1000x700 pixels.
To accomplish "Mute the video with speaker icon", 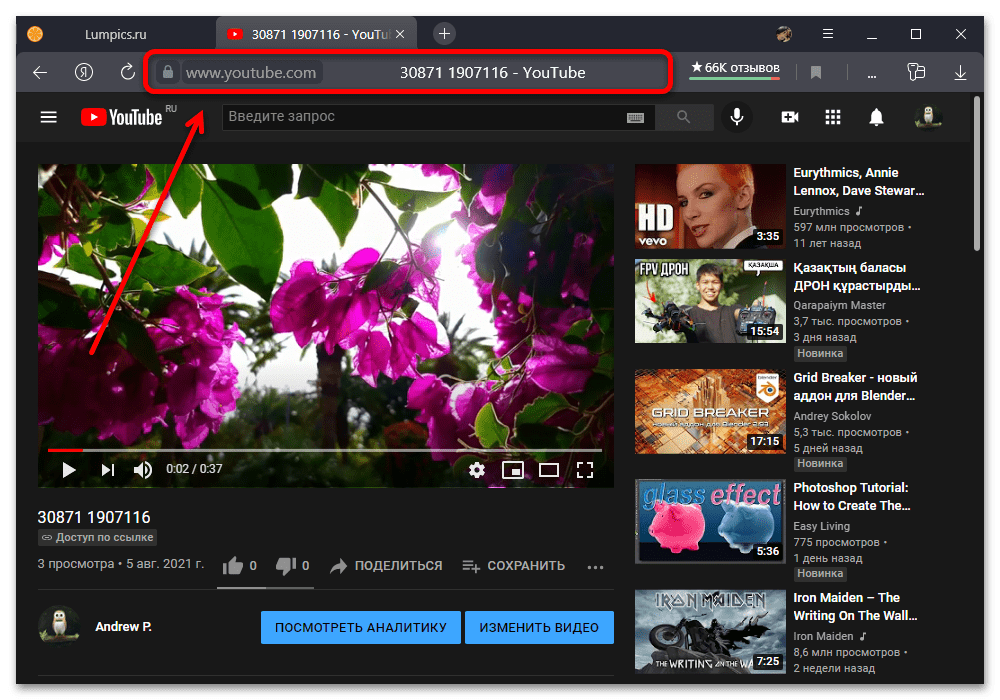I will tap(143, 469).
